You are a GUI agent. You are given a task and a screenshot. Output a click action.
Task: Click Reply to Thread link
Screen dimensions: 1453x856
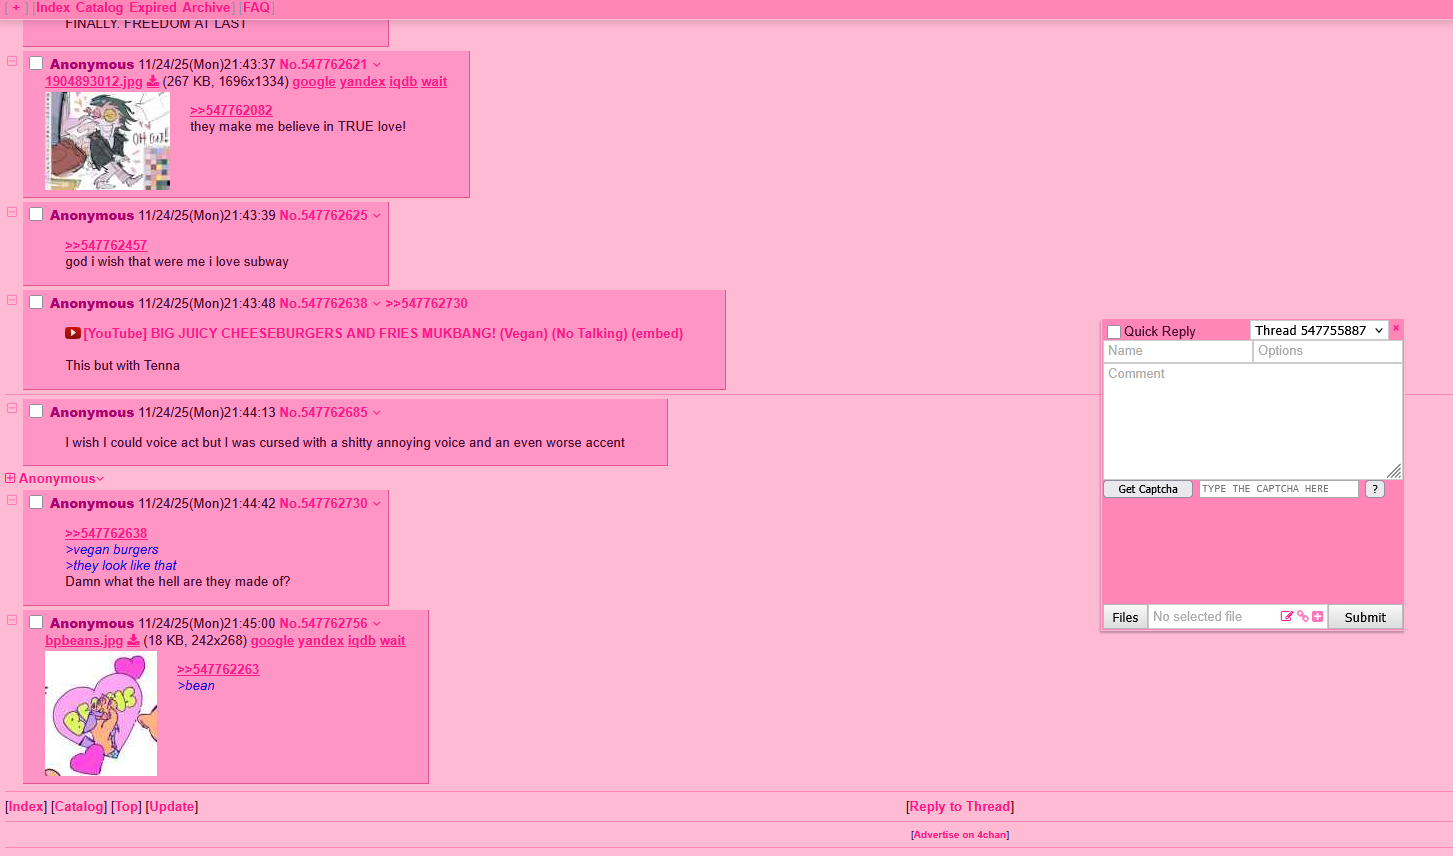tap(960, 807)
